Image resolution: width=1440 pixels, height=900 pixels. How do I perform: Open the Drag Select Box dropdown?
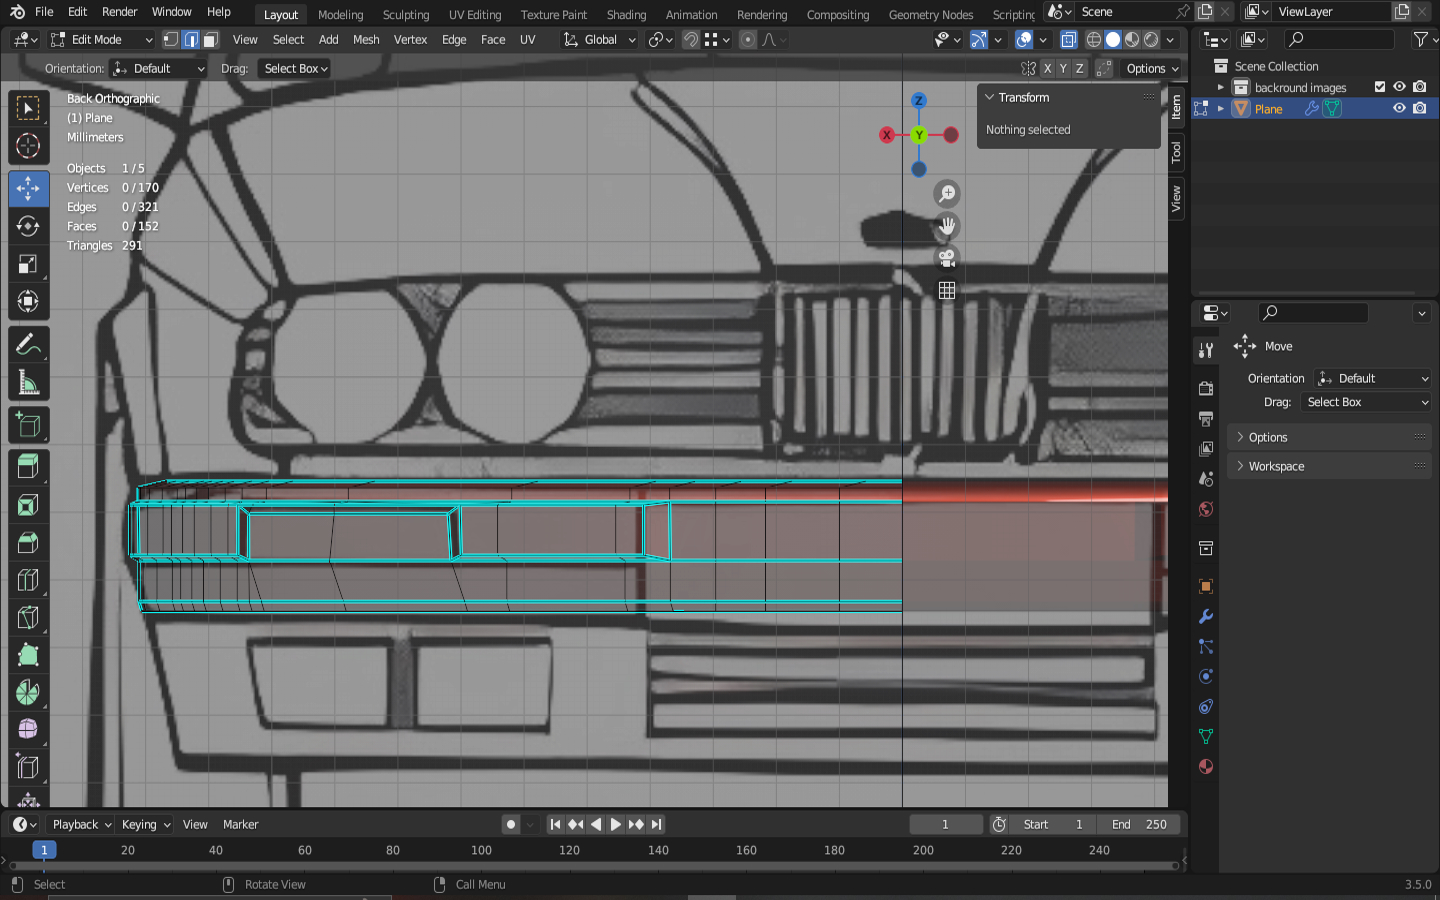[x=295, y=69]
